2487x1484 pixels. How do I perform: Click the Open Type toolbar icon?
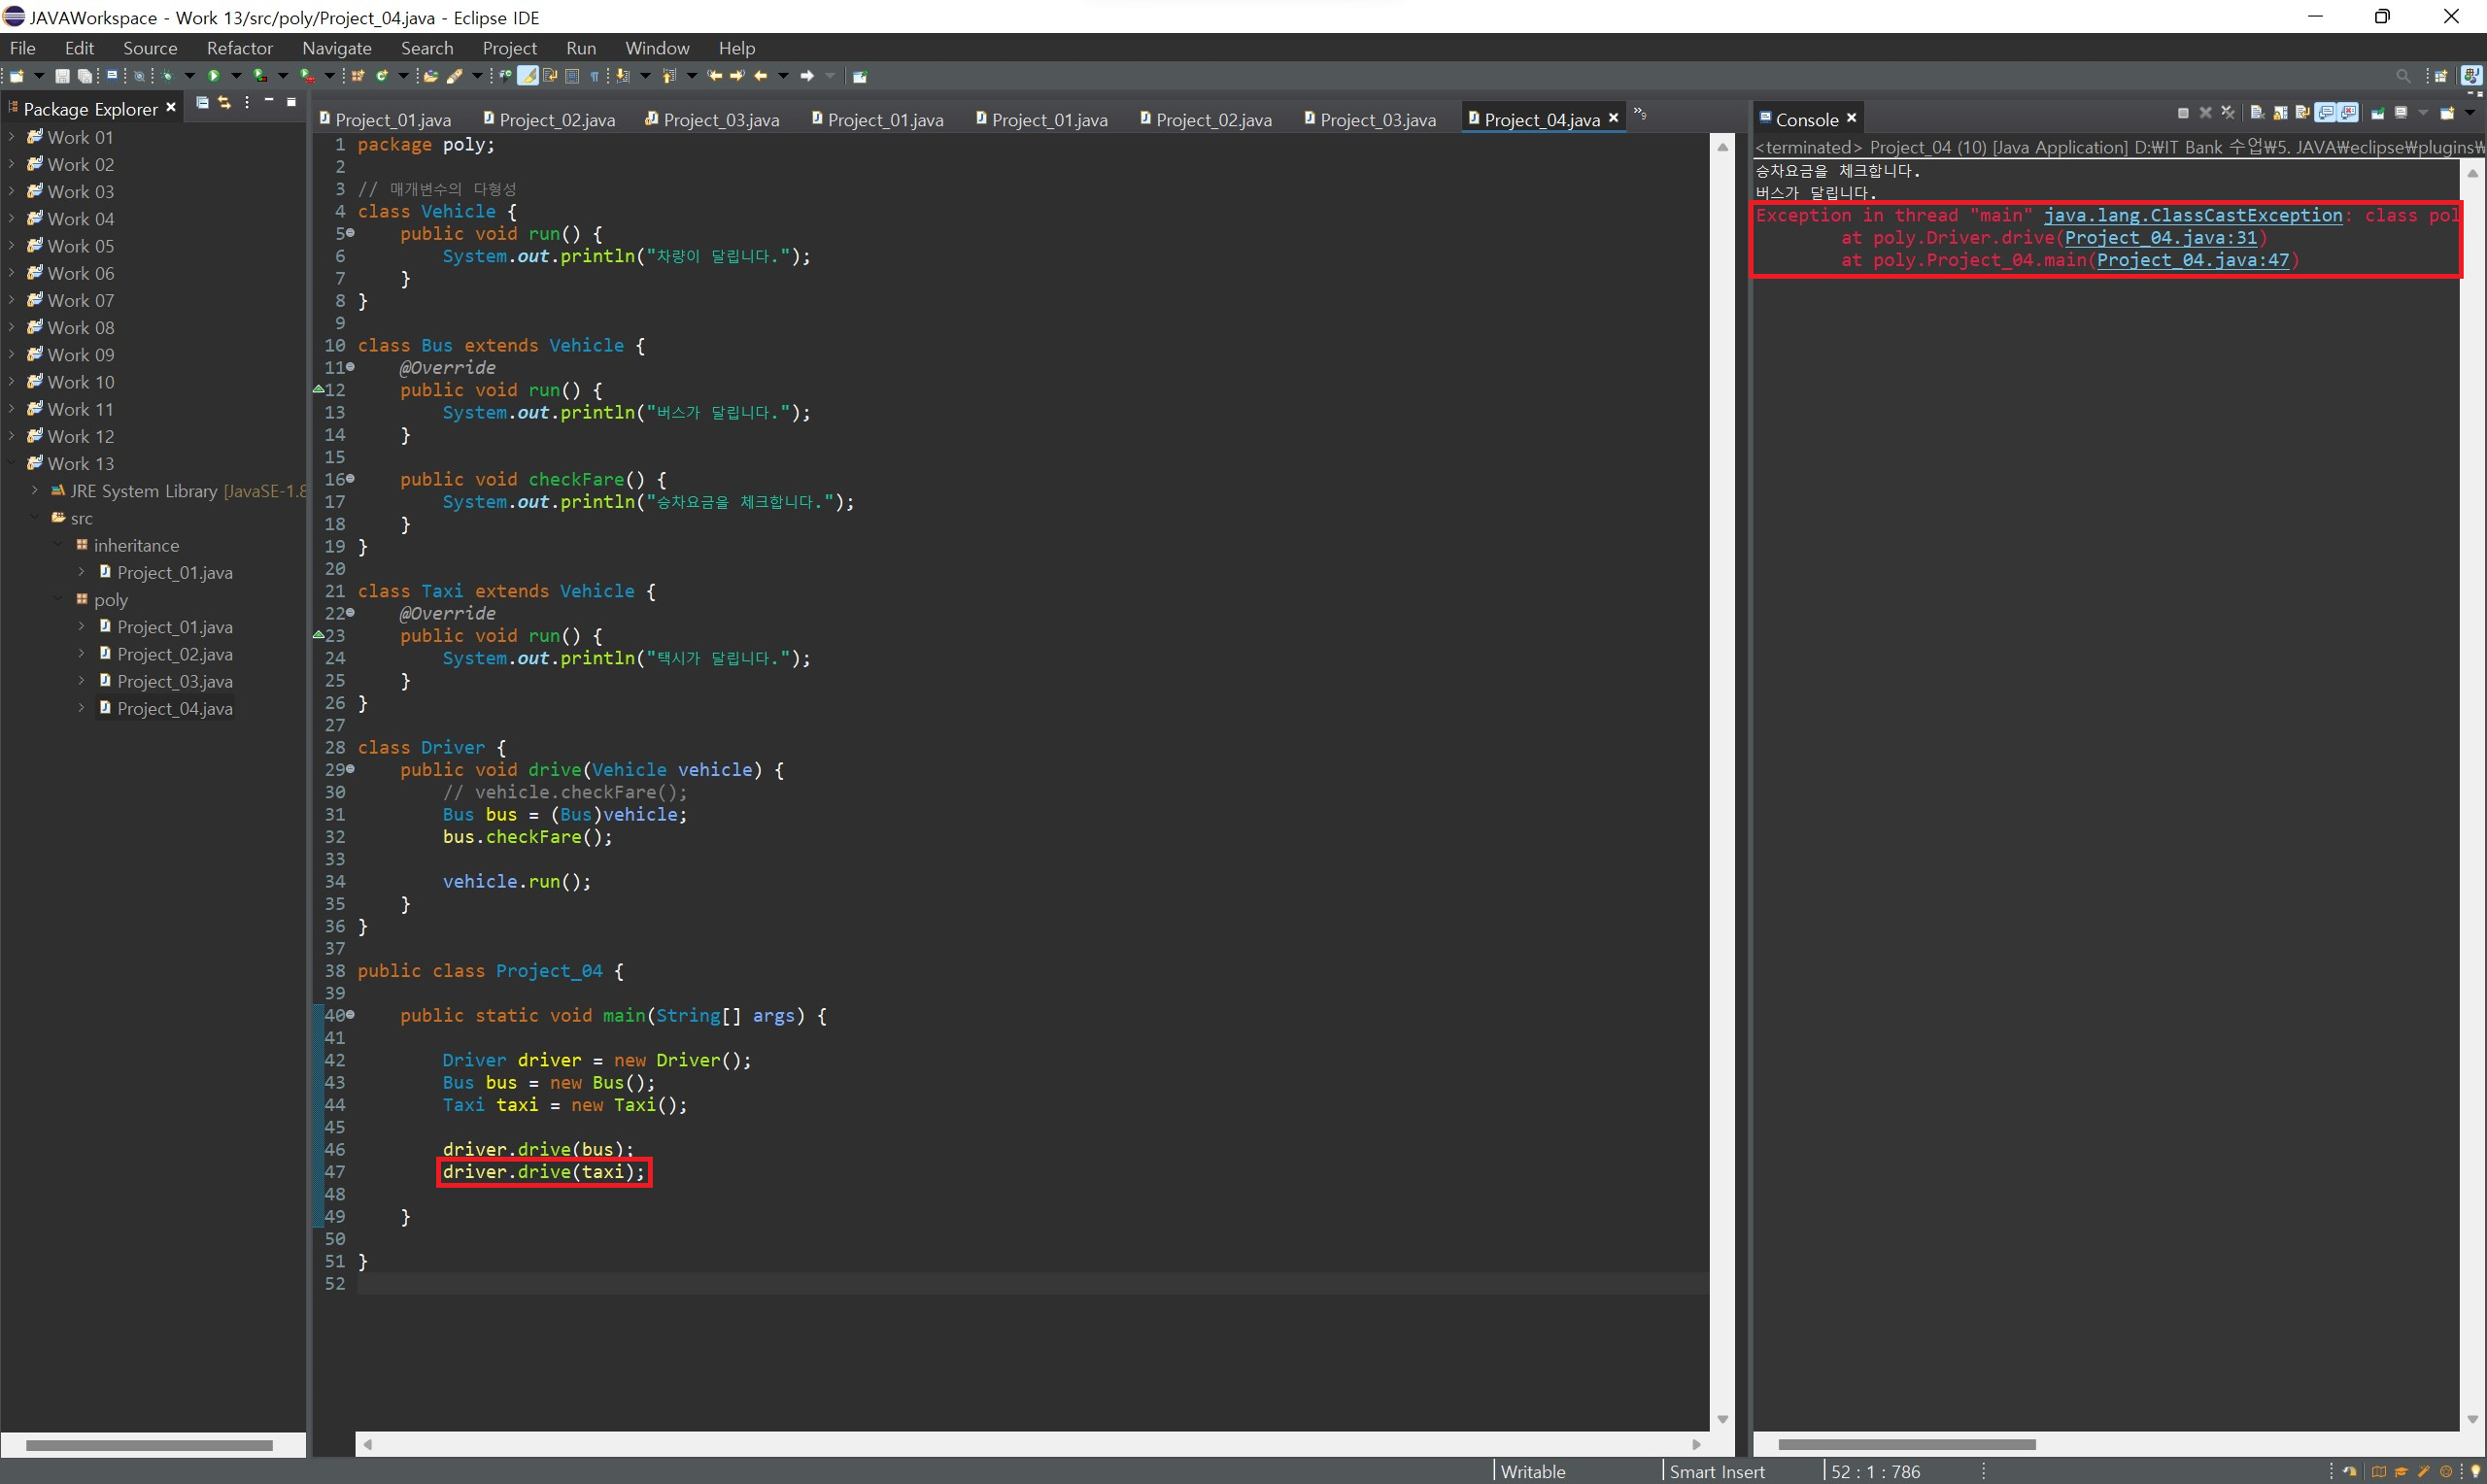click(430, 76)
